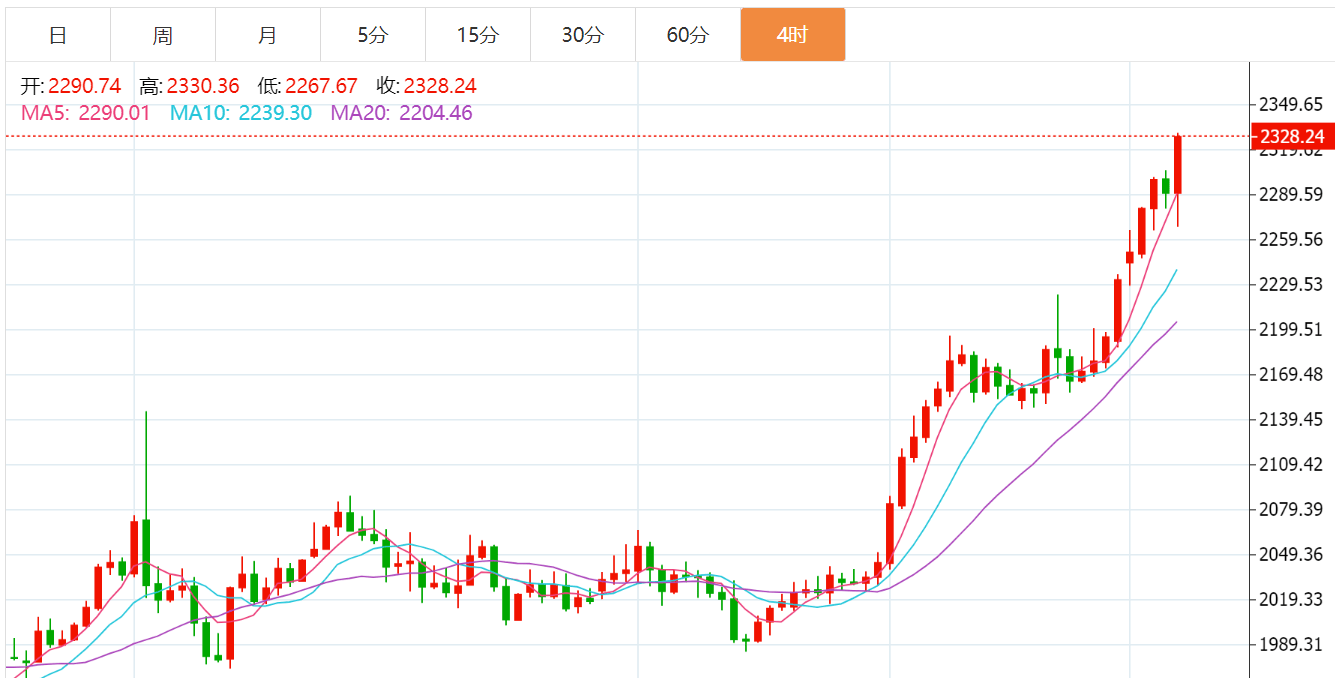Switch to the 日 daily chart tab
Viewport: 1335px width, 678px height.
pos(58,35)
